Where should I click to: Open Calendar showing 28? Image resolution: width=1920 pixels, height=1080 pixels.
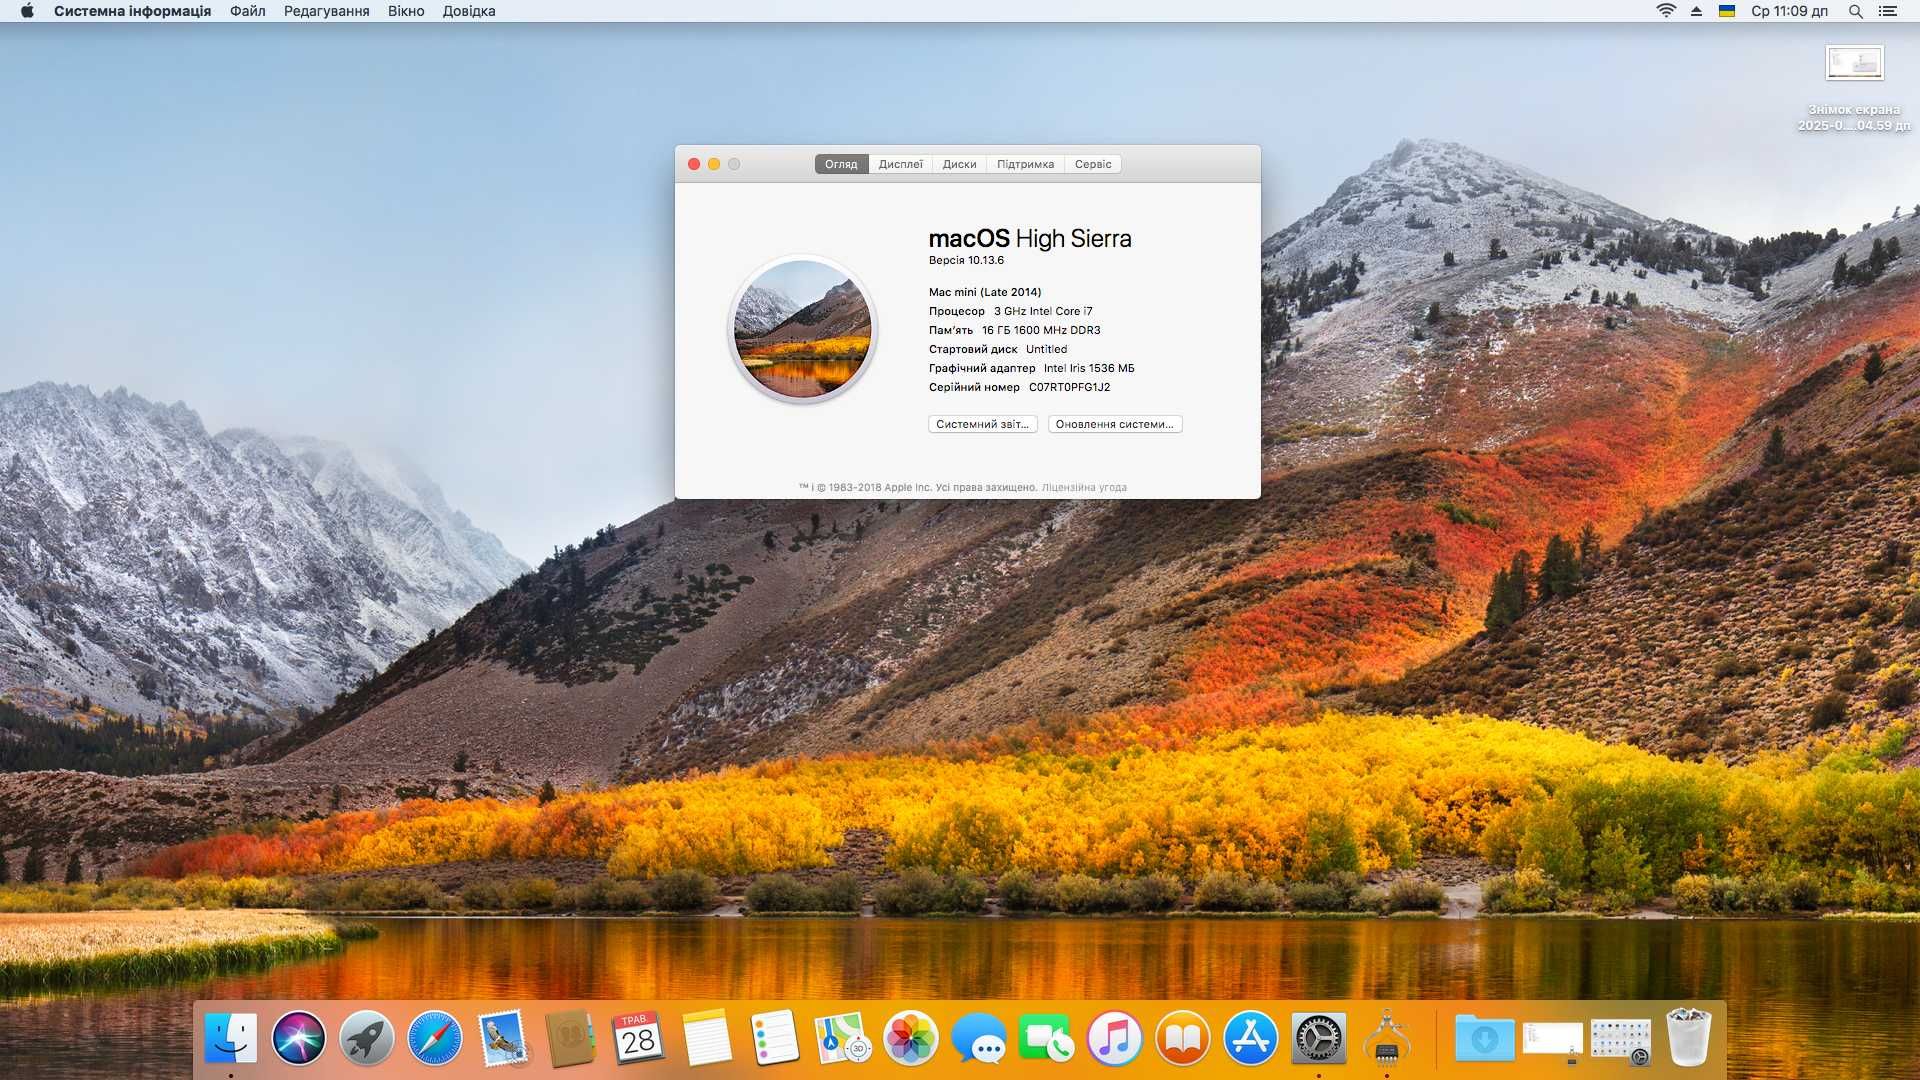coord(638,1038)
